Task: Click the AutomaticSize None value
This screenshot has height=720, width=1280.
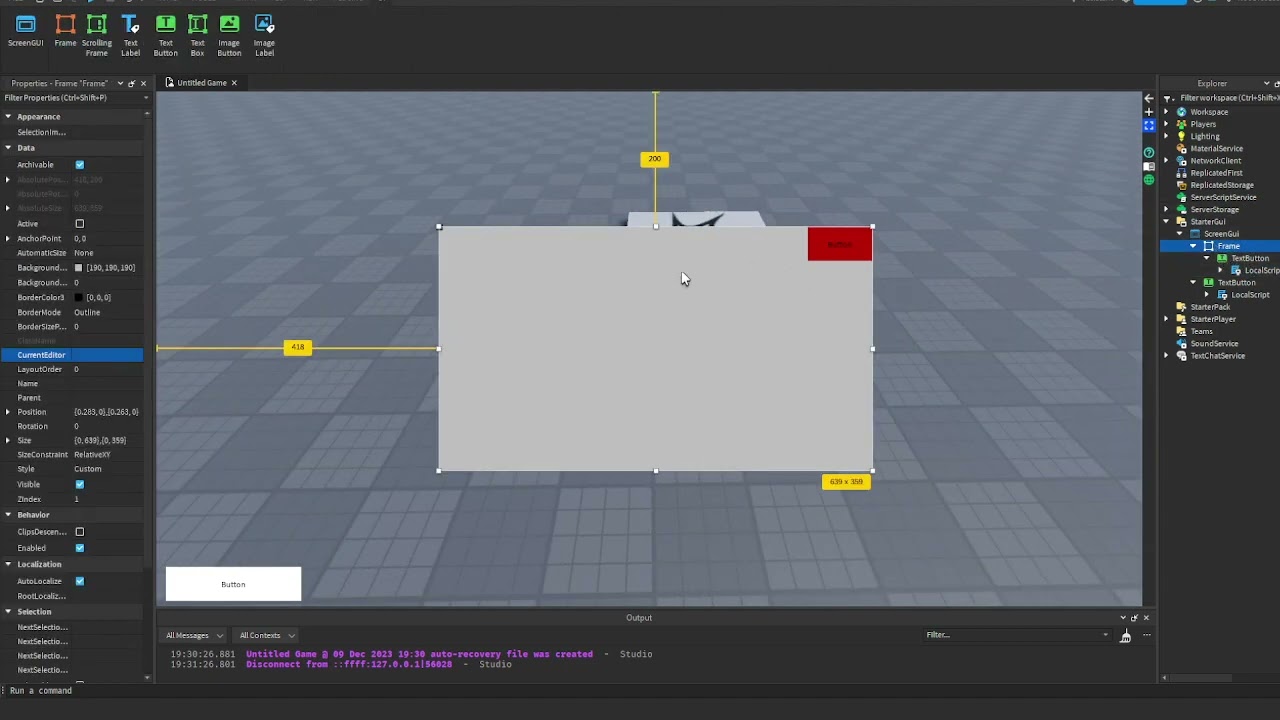Action: (x=83, y=253)
